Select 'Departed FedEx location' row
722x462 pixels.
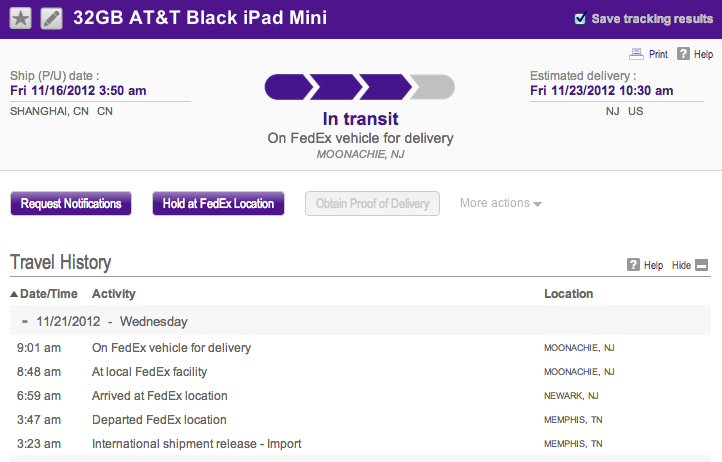(x=361, y=420)
